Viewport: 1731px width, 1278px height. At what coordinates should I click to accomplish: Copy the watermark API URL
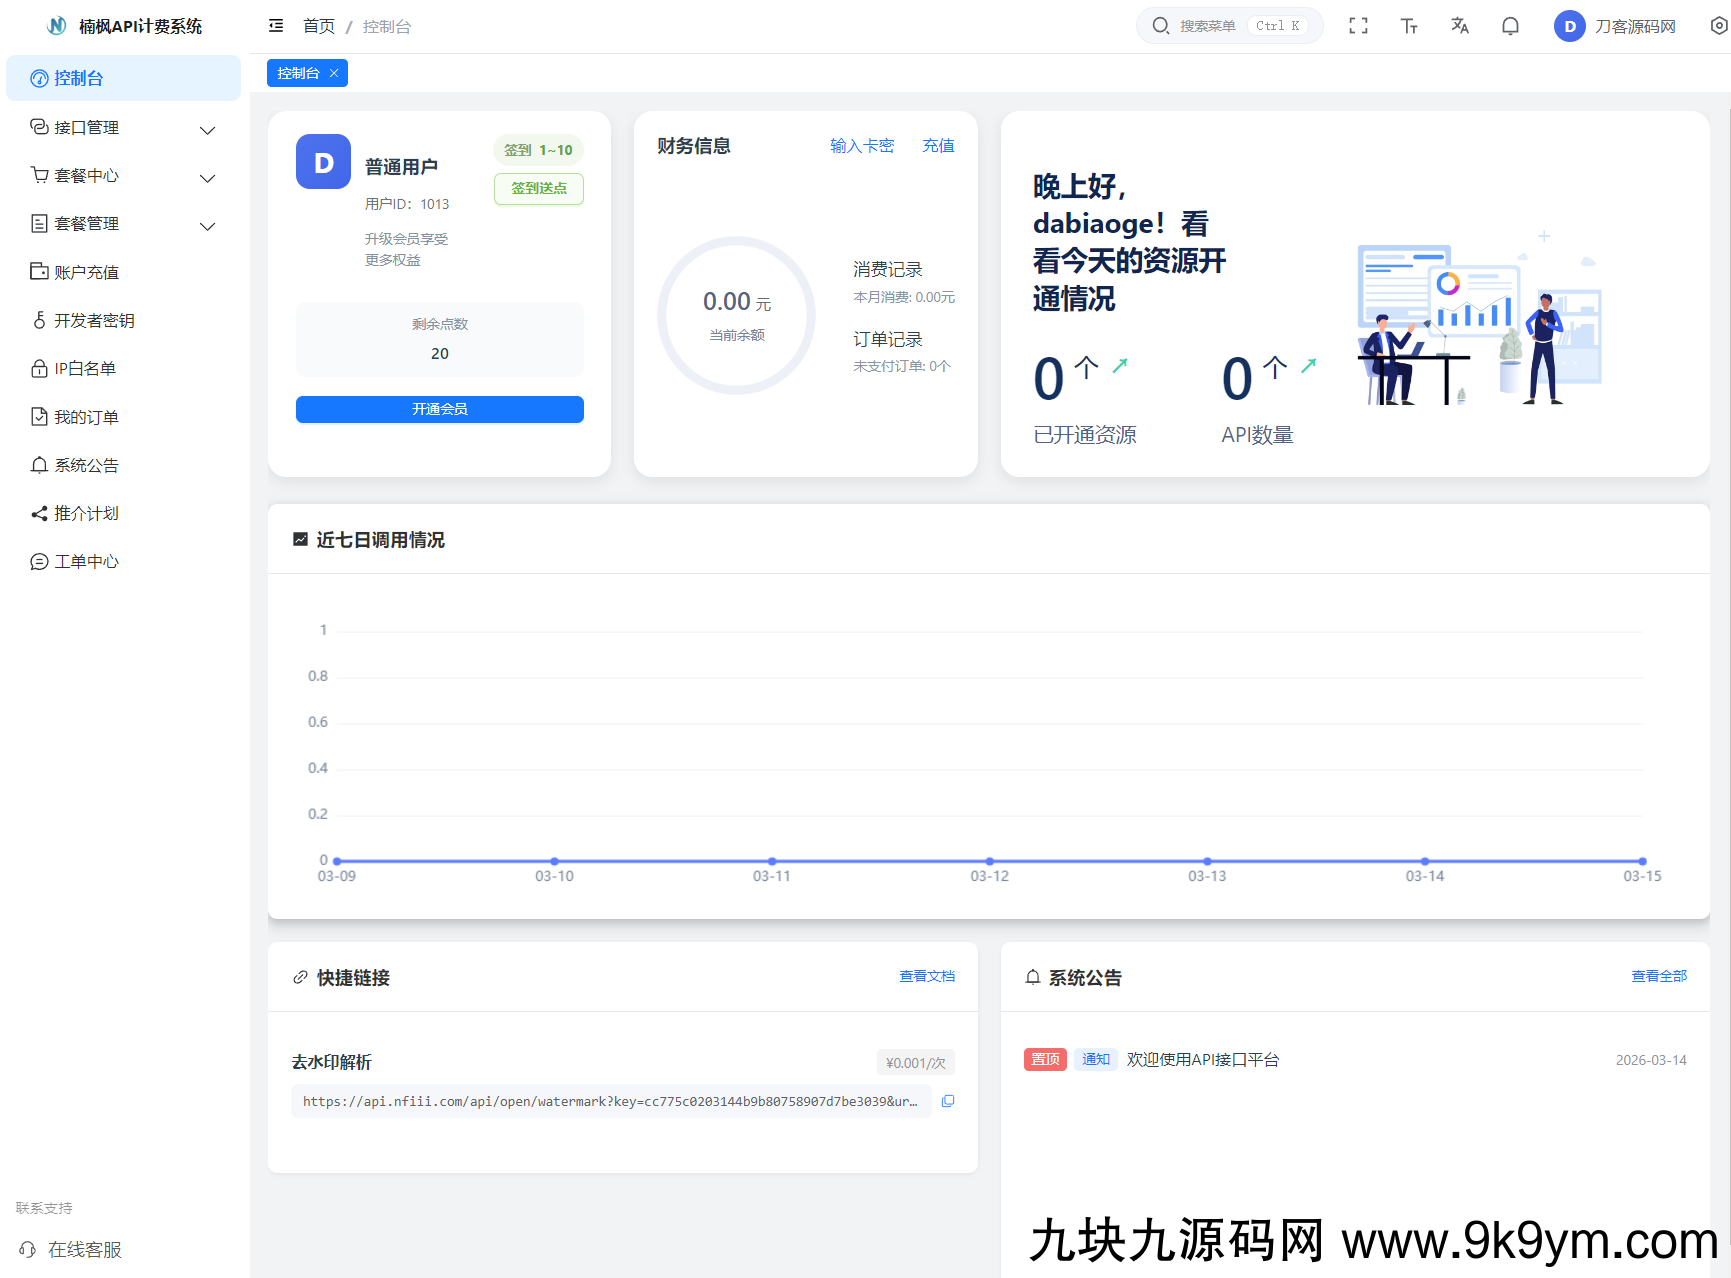(x=948, y=1101)
